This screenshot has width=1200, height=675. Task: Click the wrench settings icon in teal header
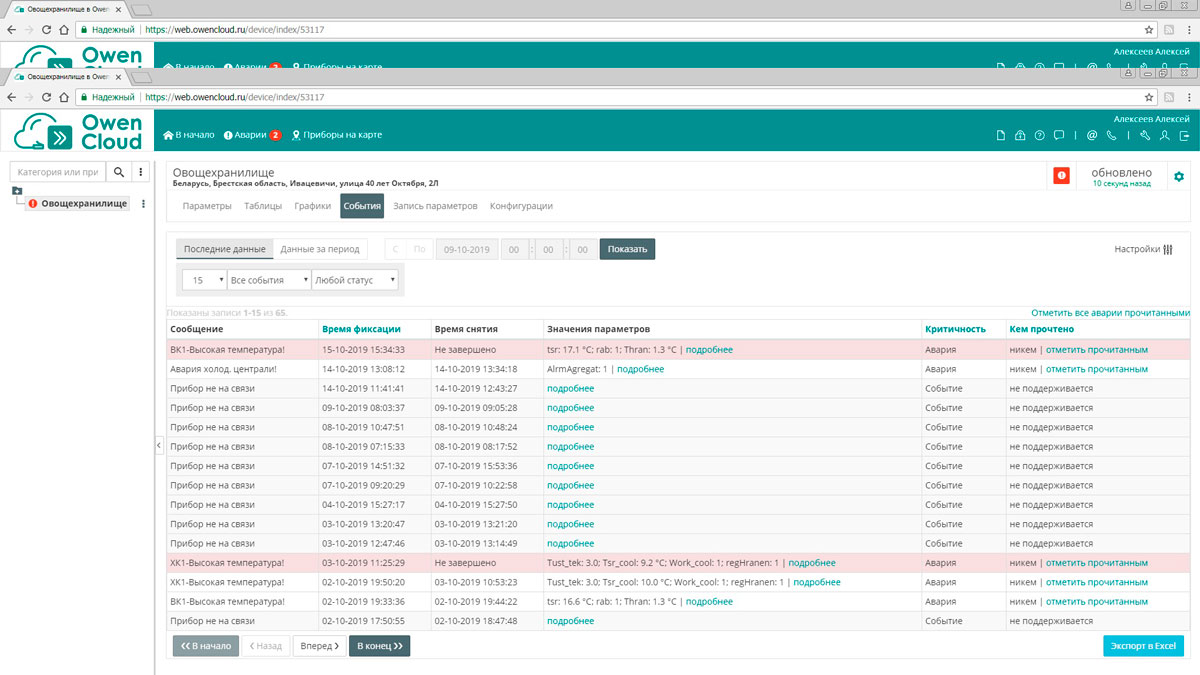1144,135
